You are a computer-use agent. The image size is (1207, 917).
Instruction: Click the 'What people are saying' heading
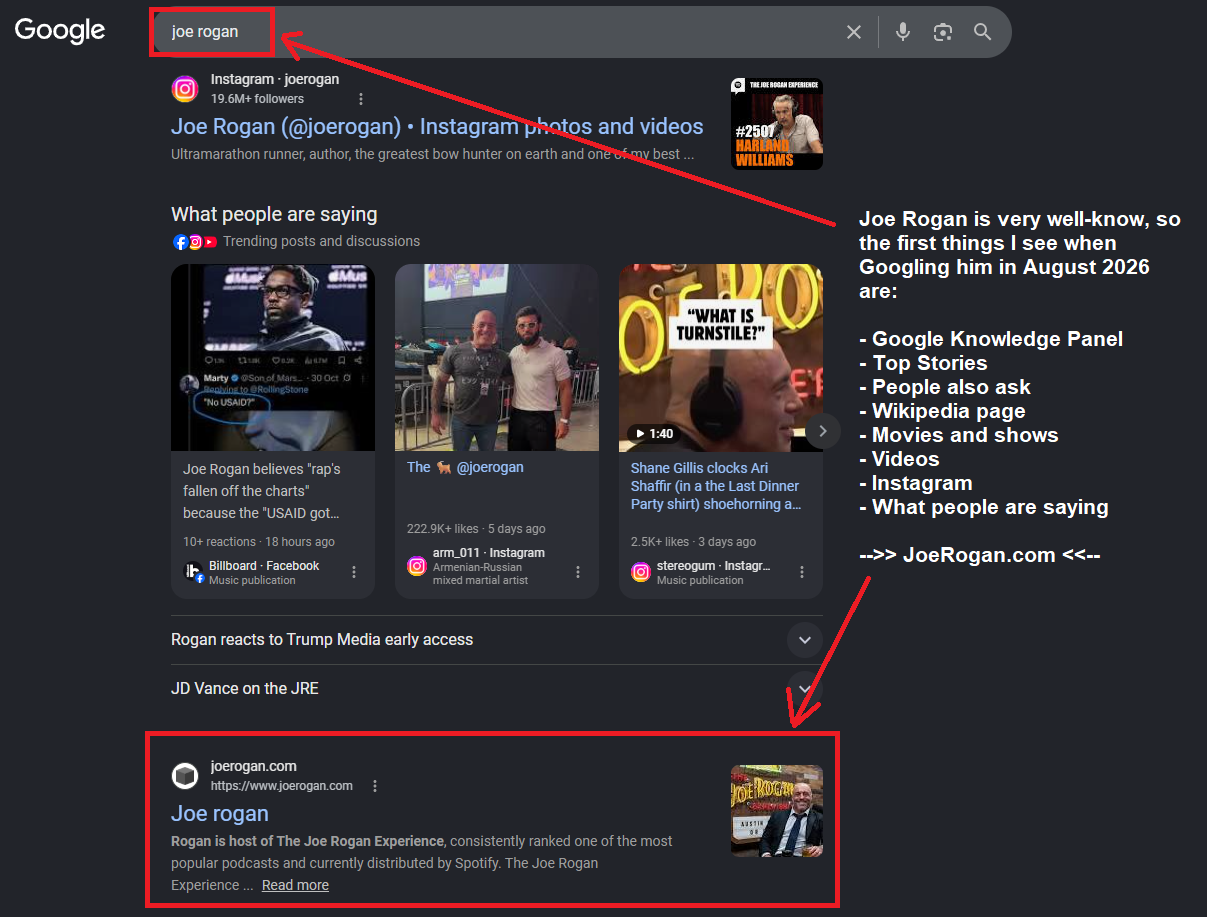(x=274, y=214)
